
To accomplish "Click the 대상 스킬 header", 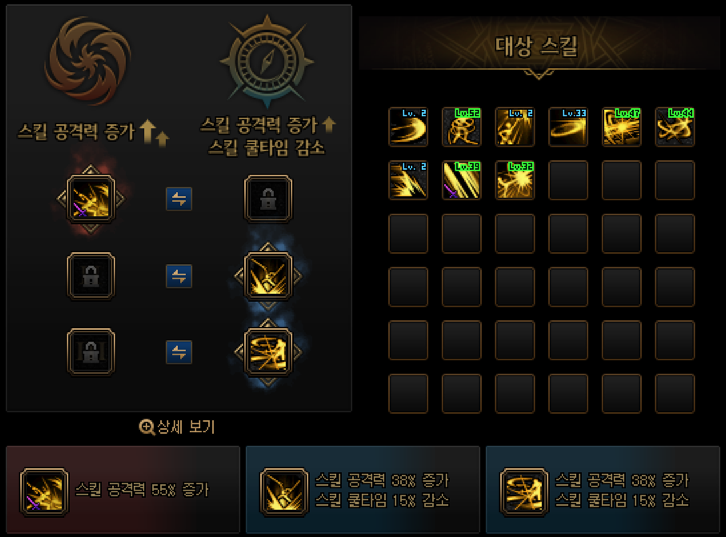I will click(x=537, y=46).
